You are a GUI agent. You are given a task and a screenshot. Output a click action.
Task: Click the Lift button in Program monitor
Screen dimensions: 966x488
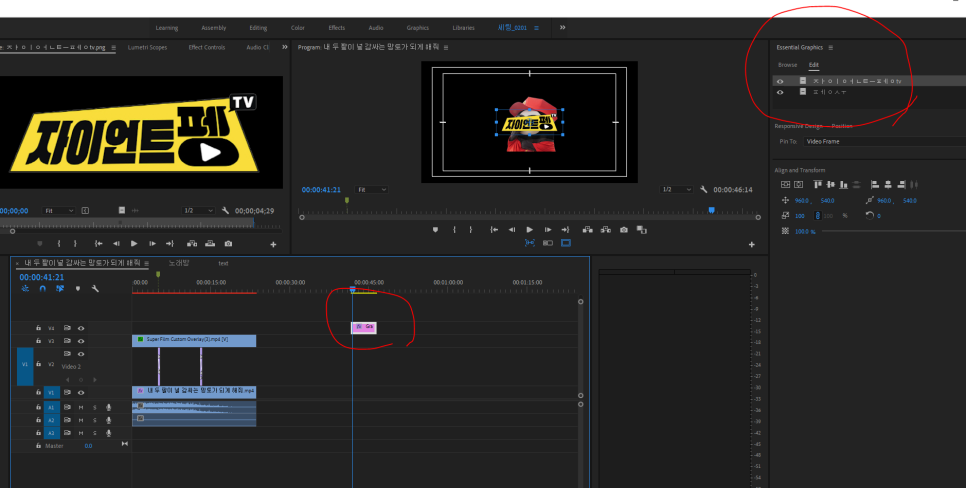(x=587, y=229)
